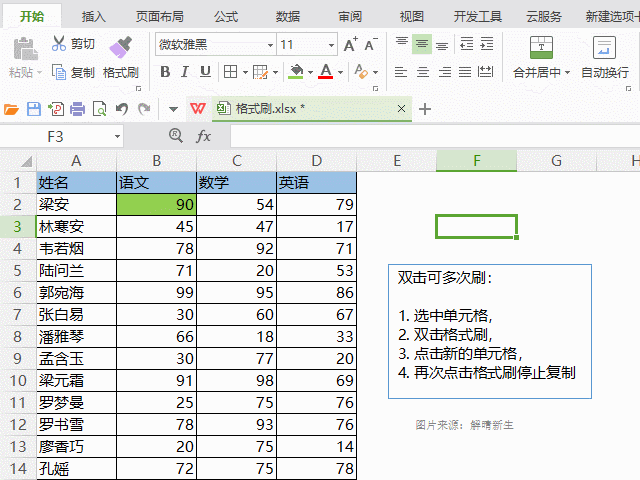Click the insert function fx button

click(203, 136)
